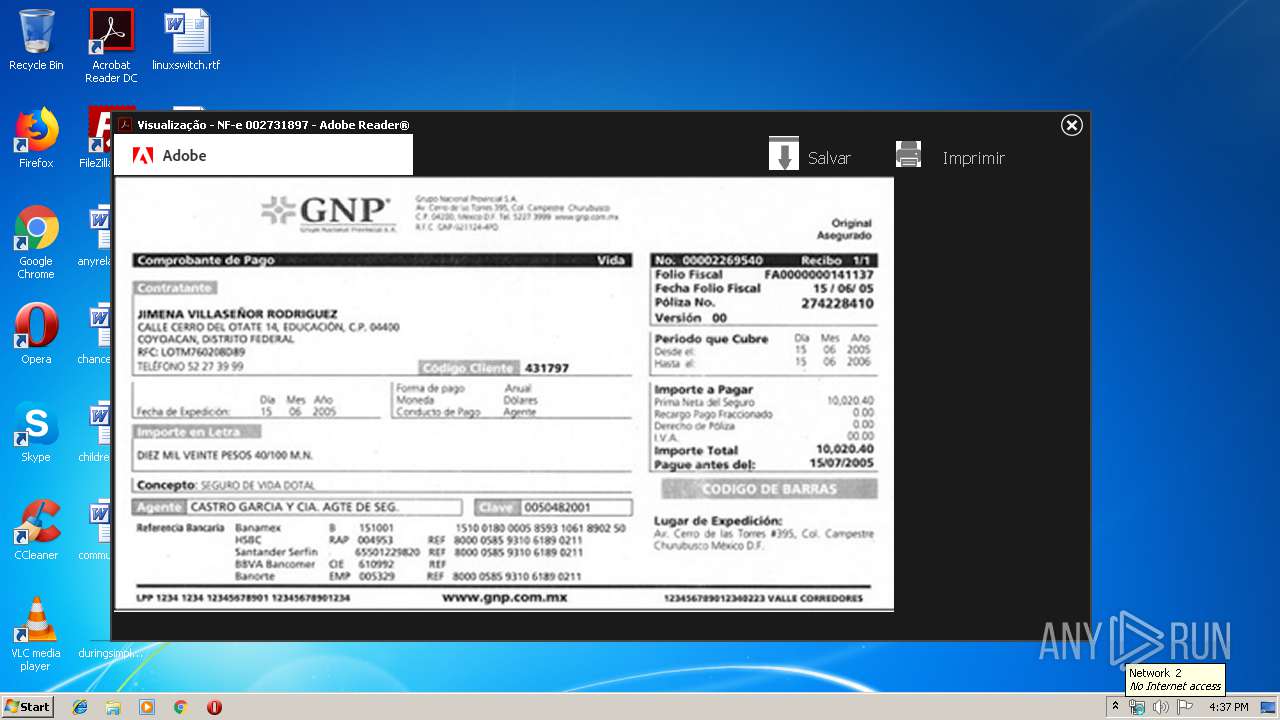
Task: Click the volume speaker tray icon
Action: 1161,707
